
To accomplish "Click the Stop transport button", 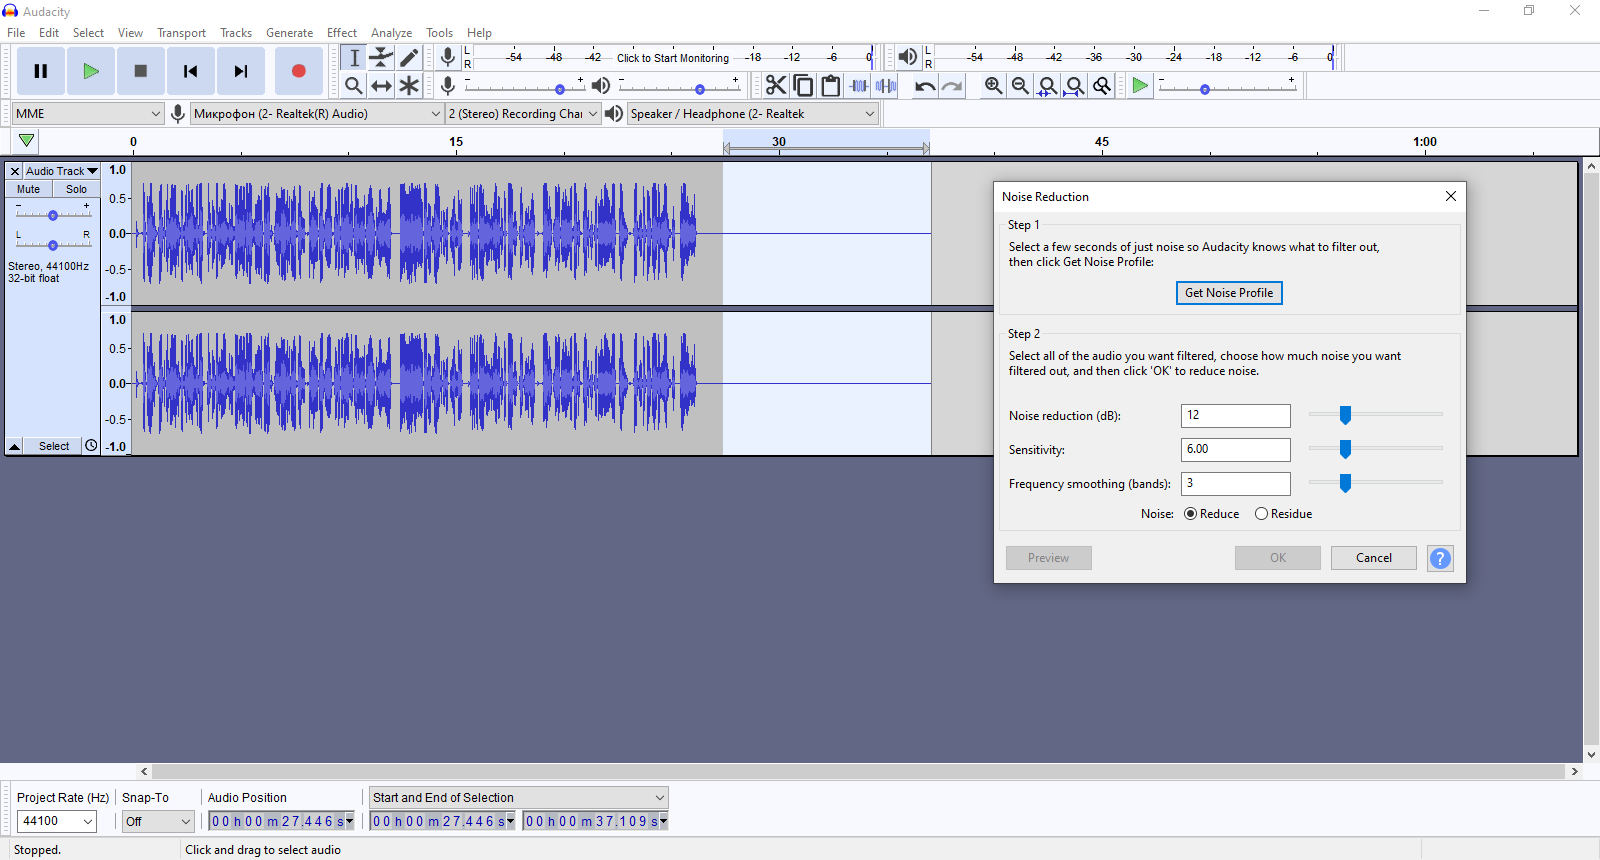I will coord(141,71).
